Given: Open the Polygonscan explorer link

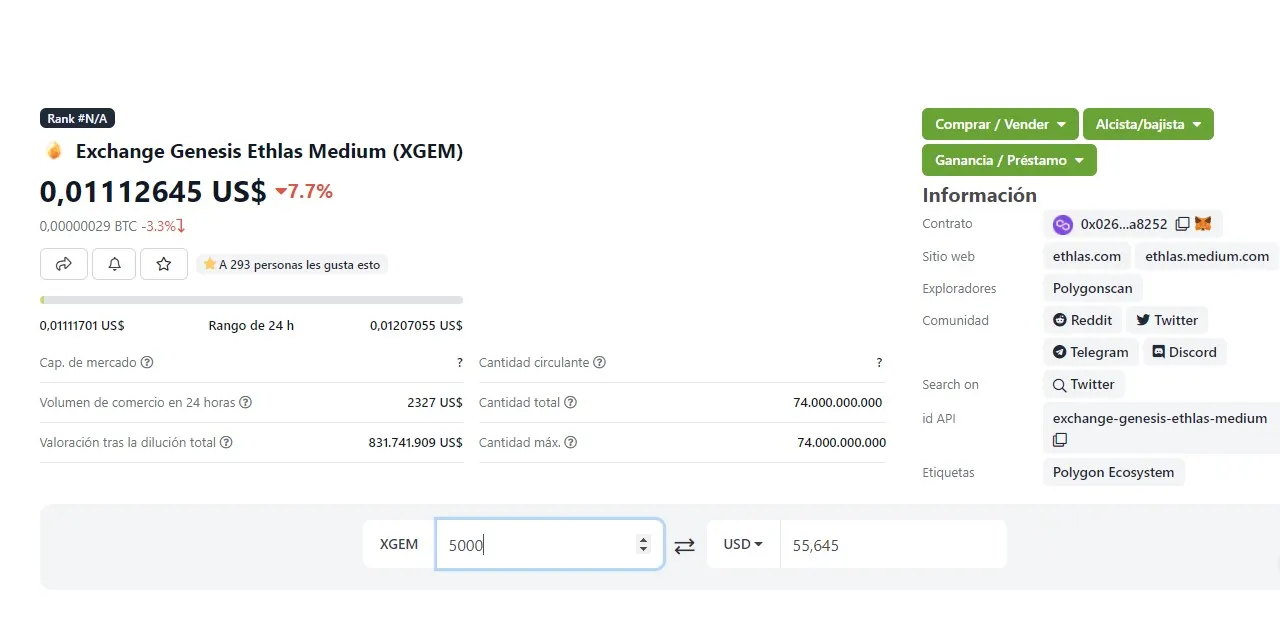Looking at the screenshot, I should [x=1092, y=288].
